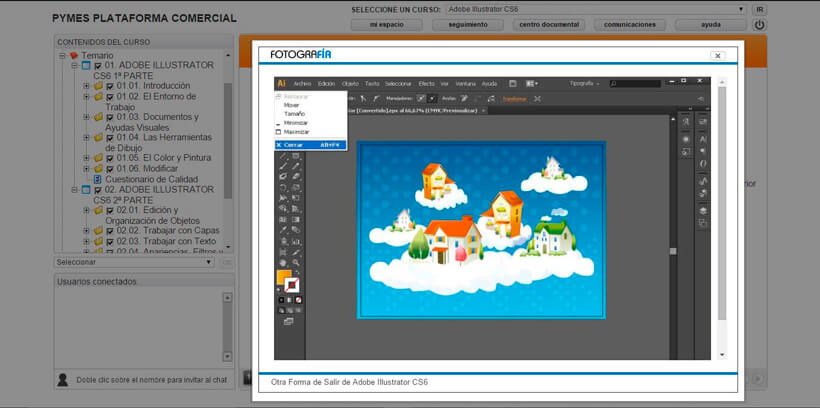Toggle checkbox for 01.03. Documentos
The height and width of the screenshot is (408, 820).
point(110,118)
